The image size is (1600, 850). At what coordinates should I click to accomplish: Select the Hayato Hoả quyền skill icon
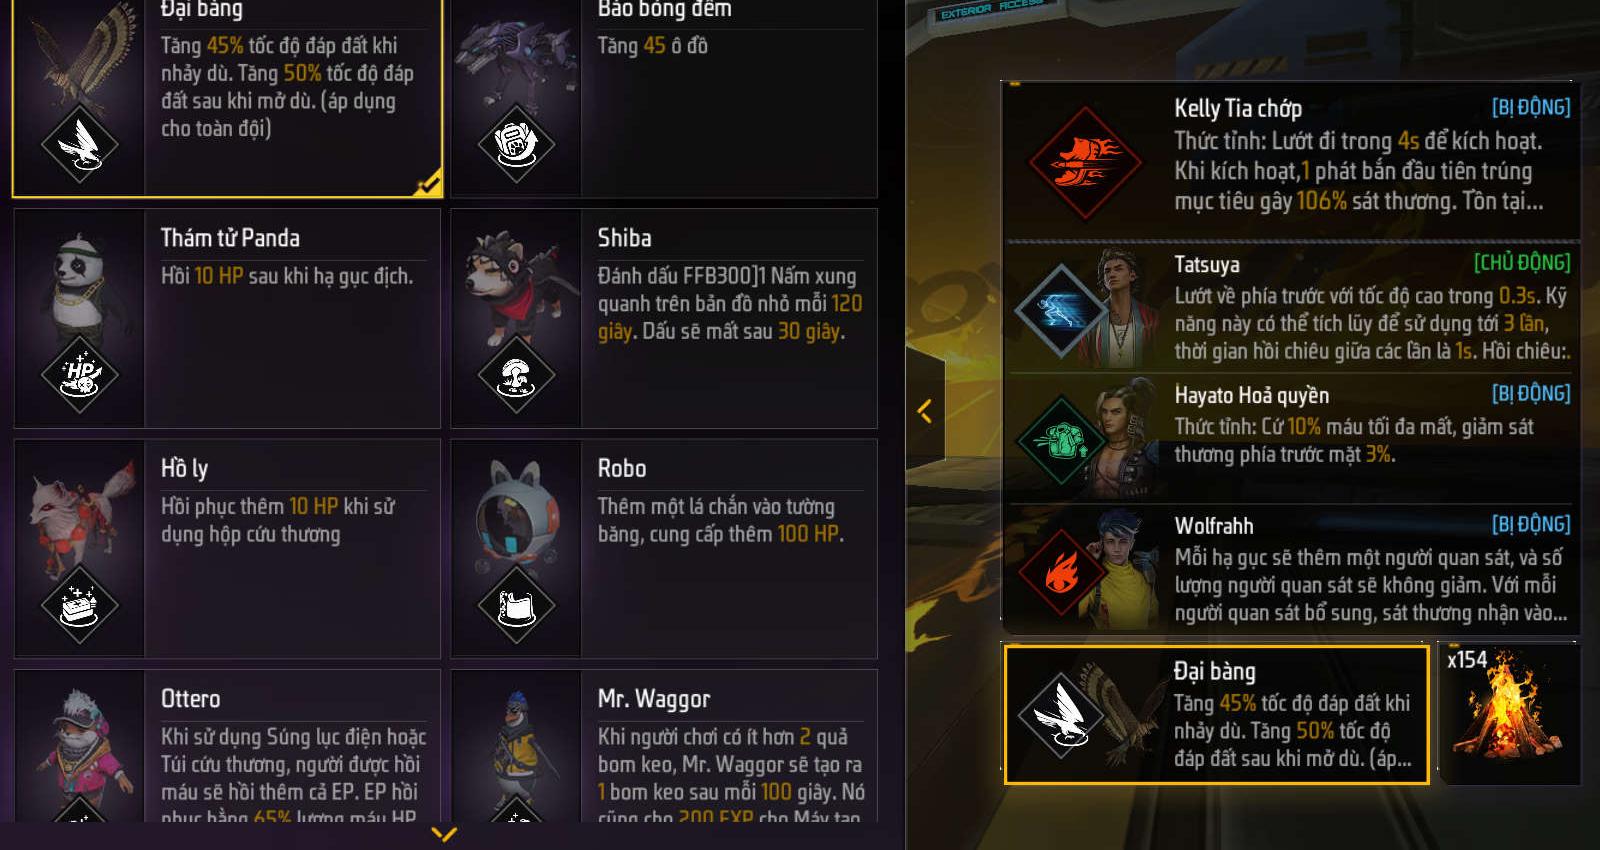coord(1061,440)
